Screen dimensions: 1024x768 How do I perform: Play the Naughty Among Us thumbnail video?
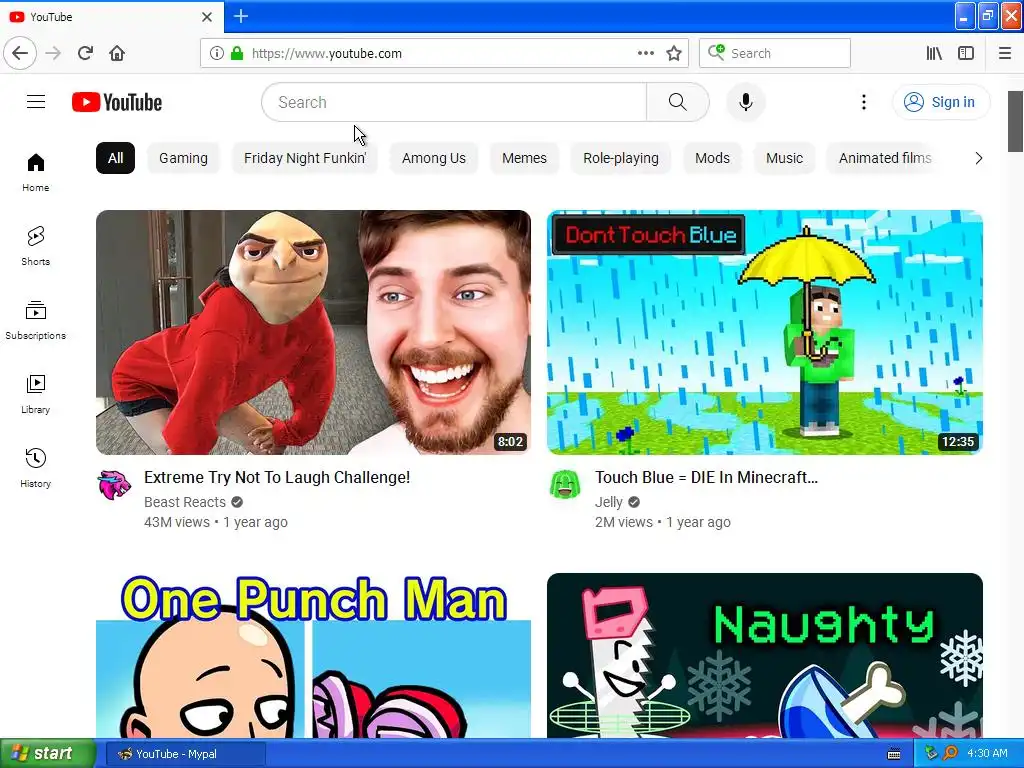765,656
